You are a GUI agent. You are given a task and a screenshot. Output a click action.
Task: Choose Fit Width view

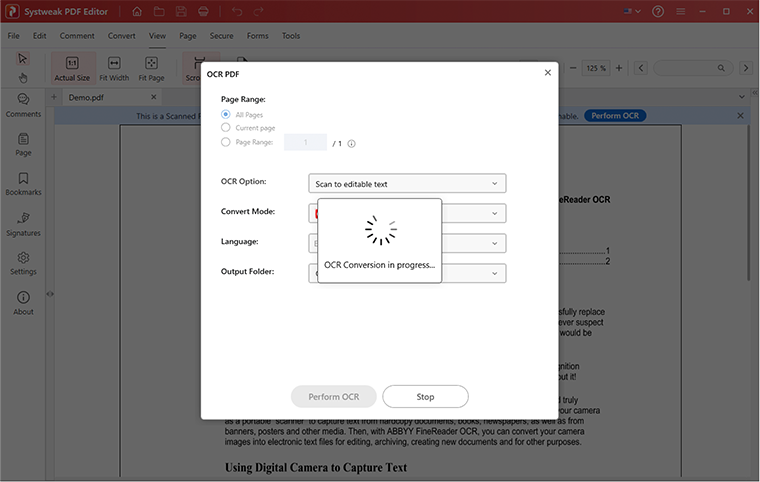tap(114, 68)
